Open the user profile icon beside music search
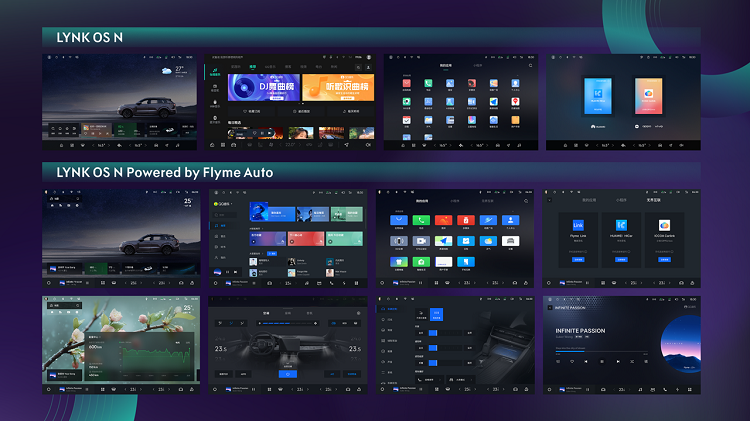This screenshot has height=421, width=750. tap(368, 67)
